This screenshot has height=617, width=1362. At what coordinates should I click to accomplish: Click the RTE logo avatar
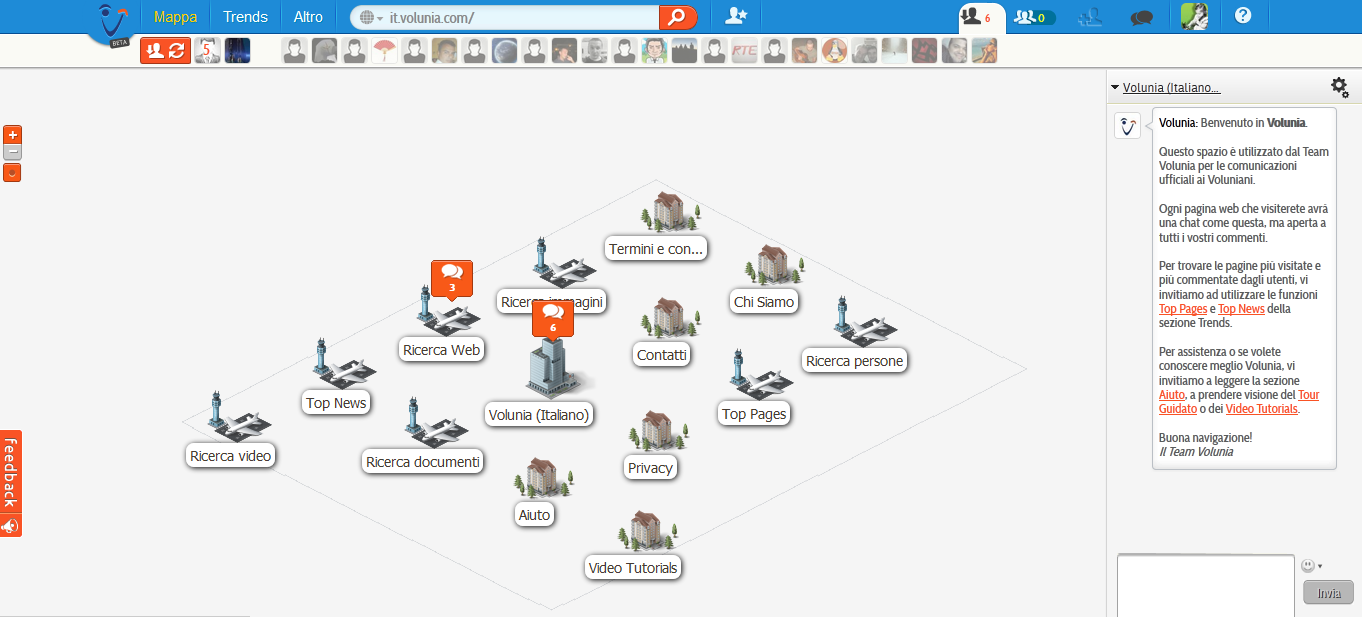tap(744, 51)
